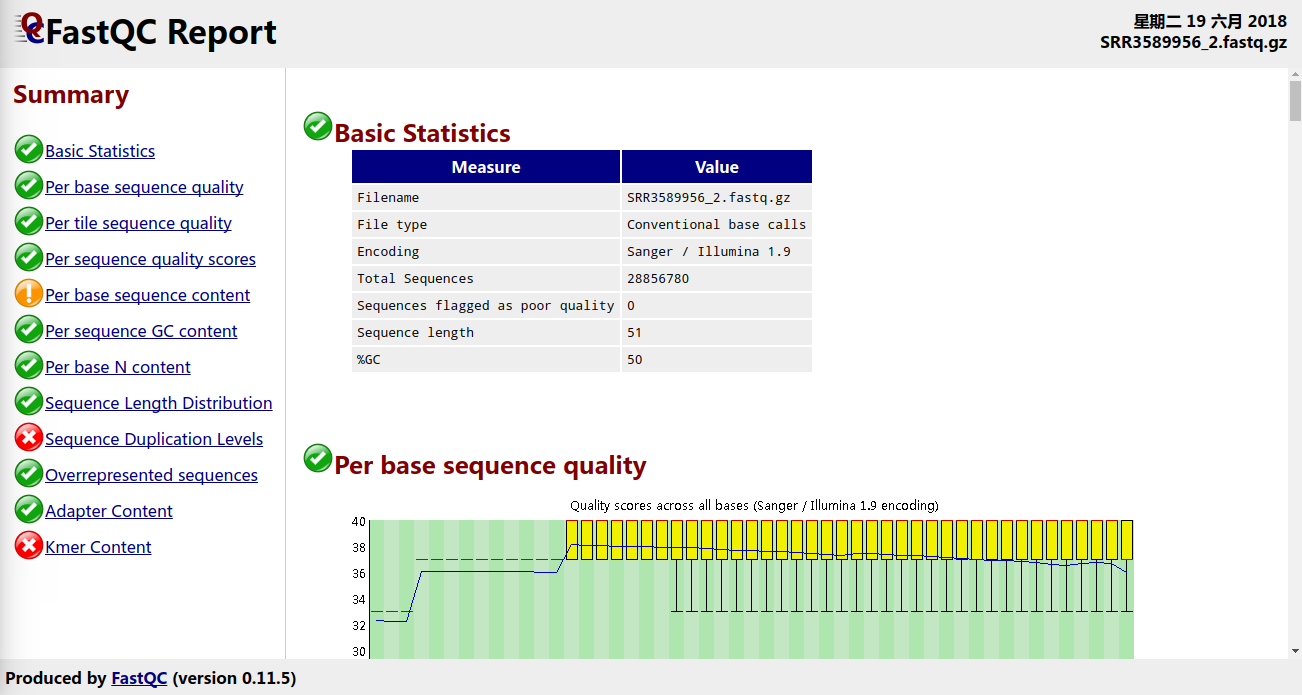The height and width of the screenshot is (695, 1302).
Task: Click pass icon next to Per base sequence quality link
Action: point(29,186)
